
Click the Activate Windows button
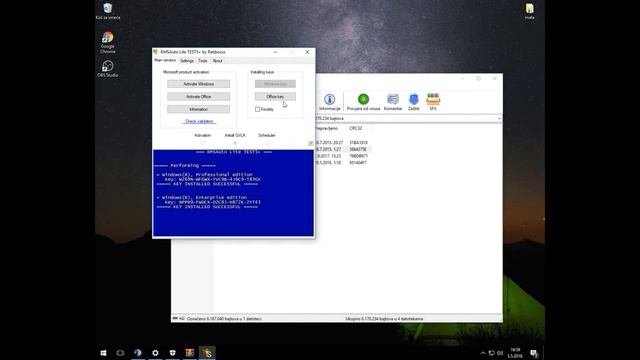tap(198, 84)
